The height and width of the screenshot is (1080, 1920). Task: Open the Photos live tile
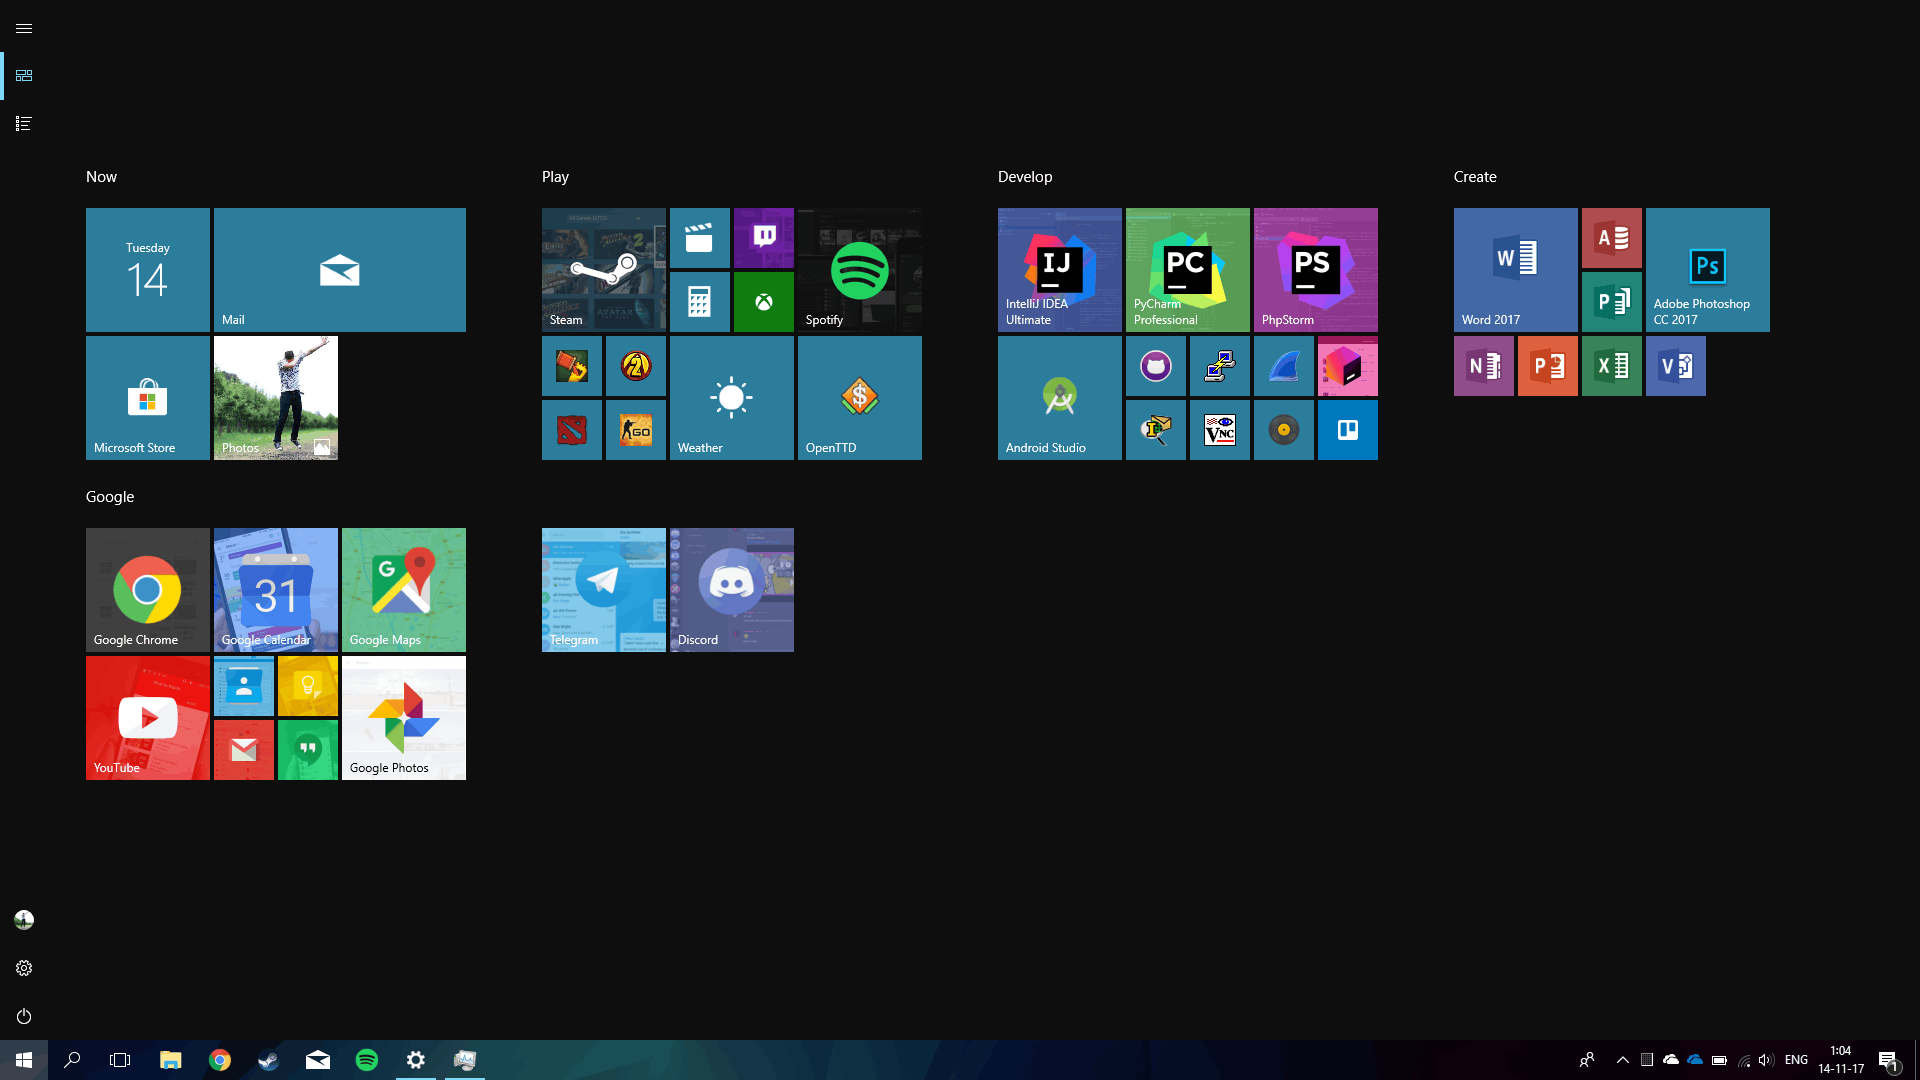click(x=276, y=398)
